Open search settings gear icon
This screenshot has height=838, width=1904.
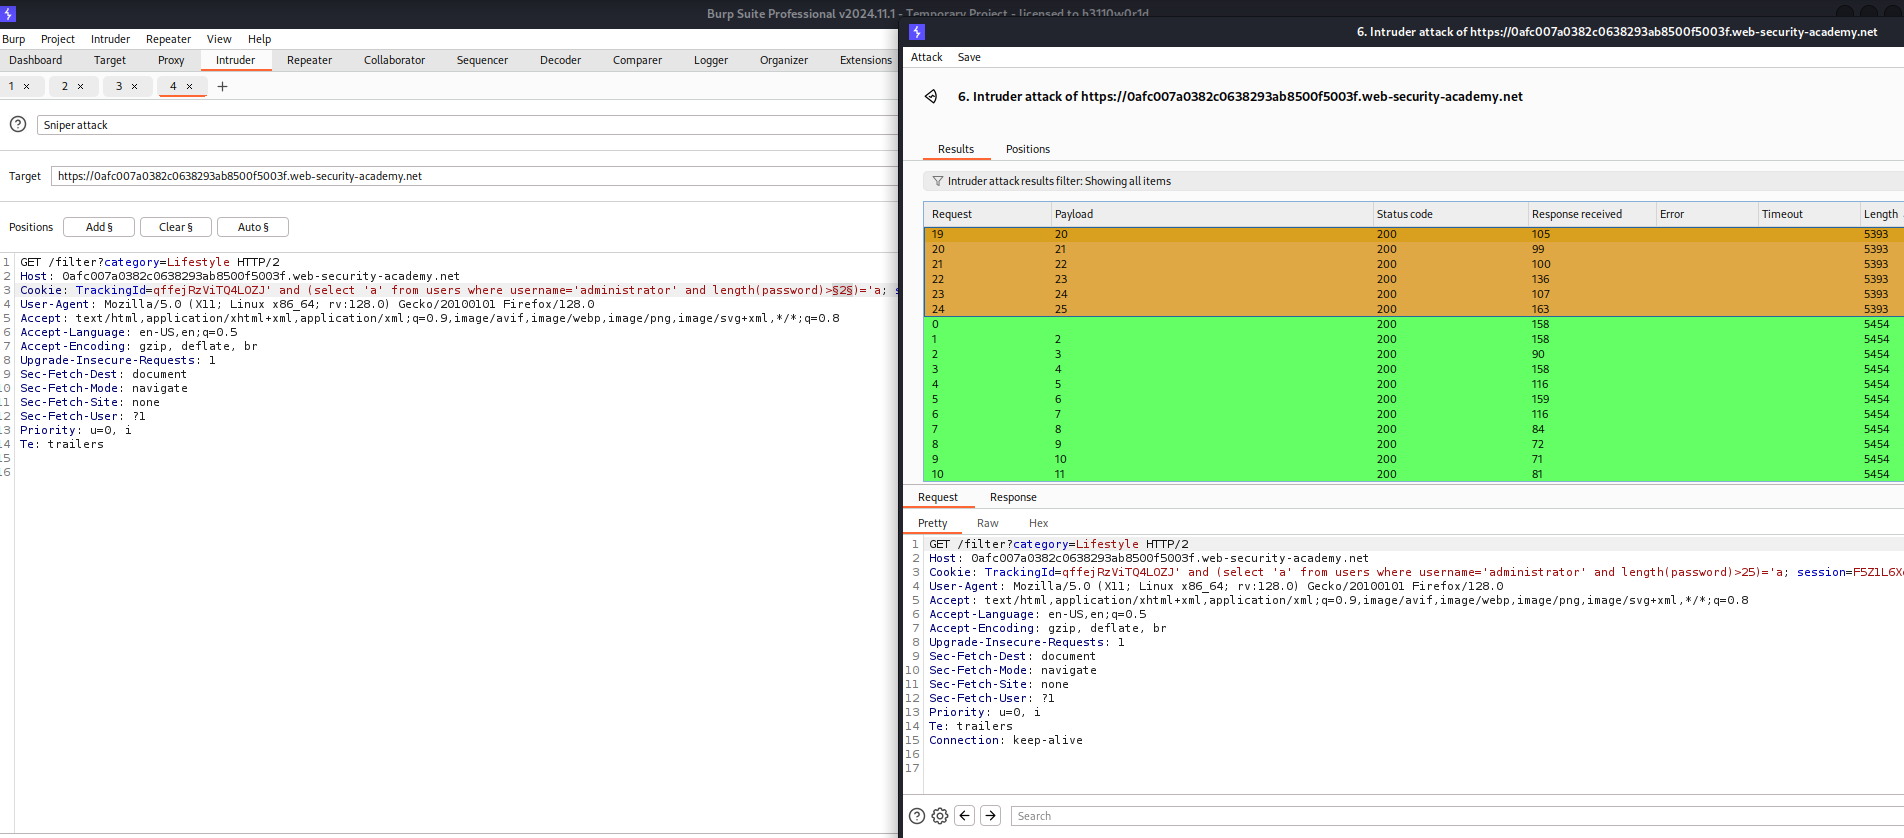point(940,816)
